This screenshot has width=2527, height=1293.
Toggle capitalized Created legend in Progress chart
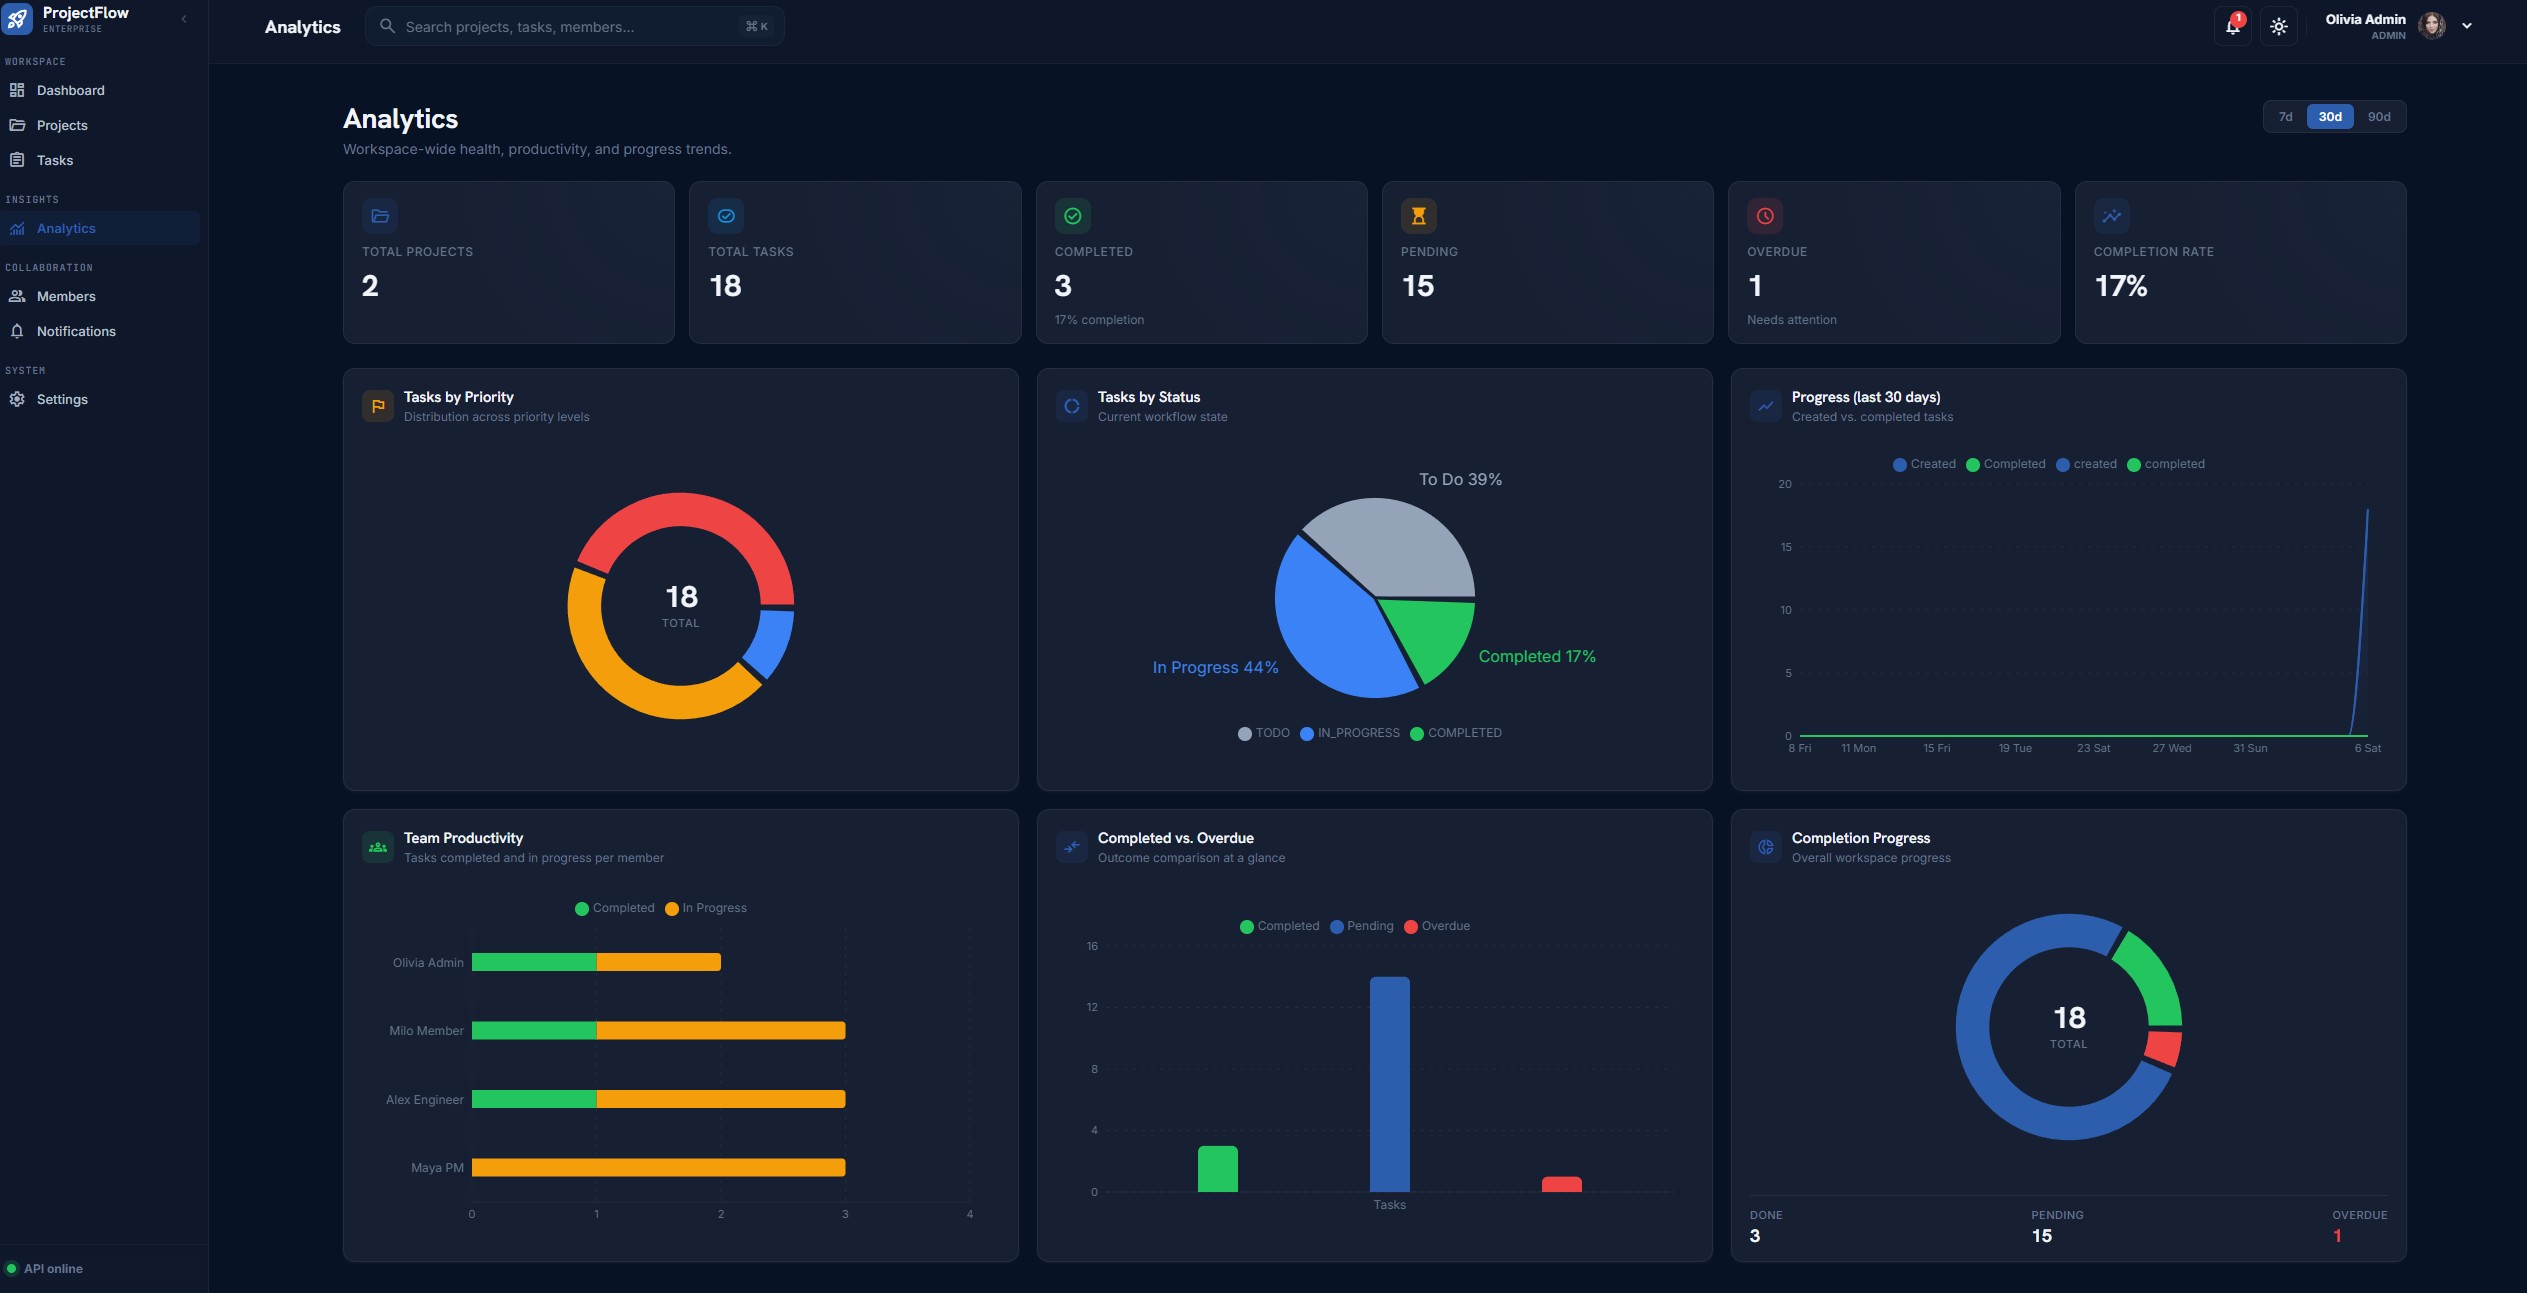click(1924, 464)
